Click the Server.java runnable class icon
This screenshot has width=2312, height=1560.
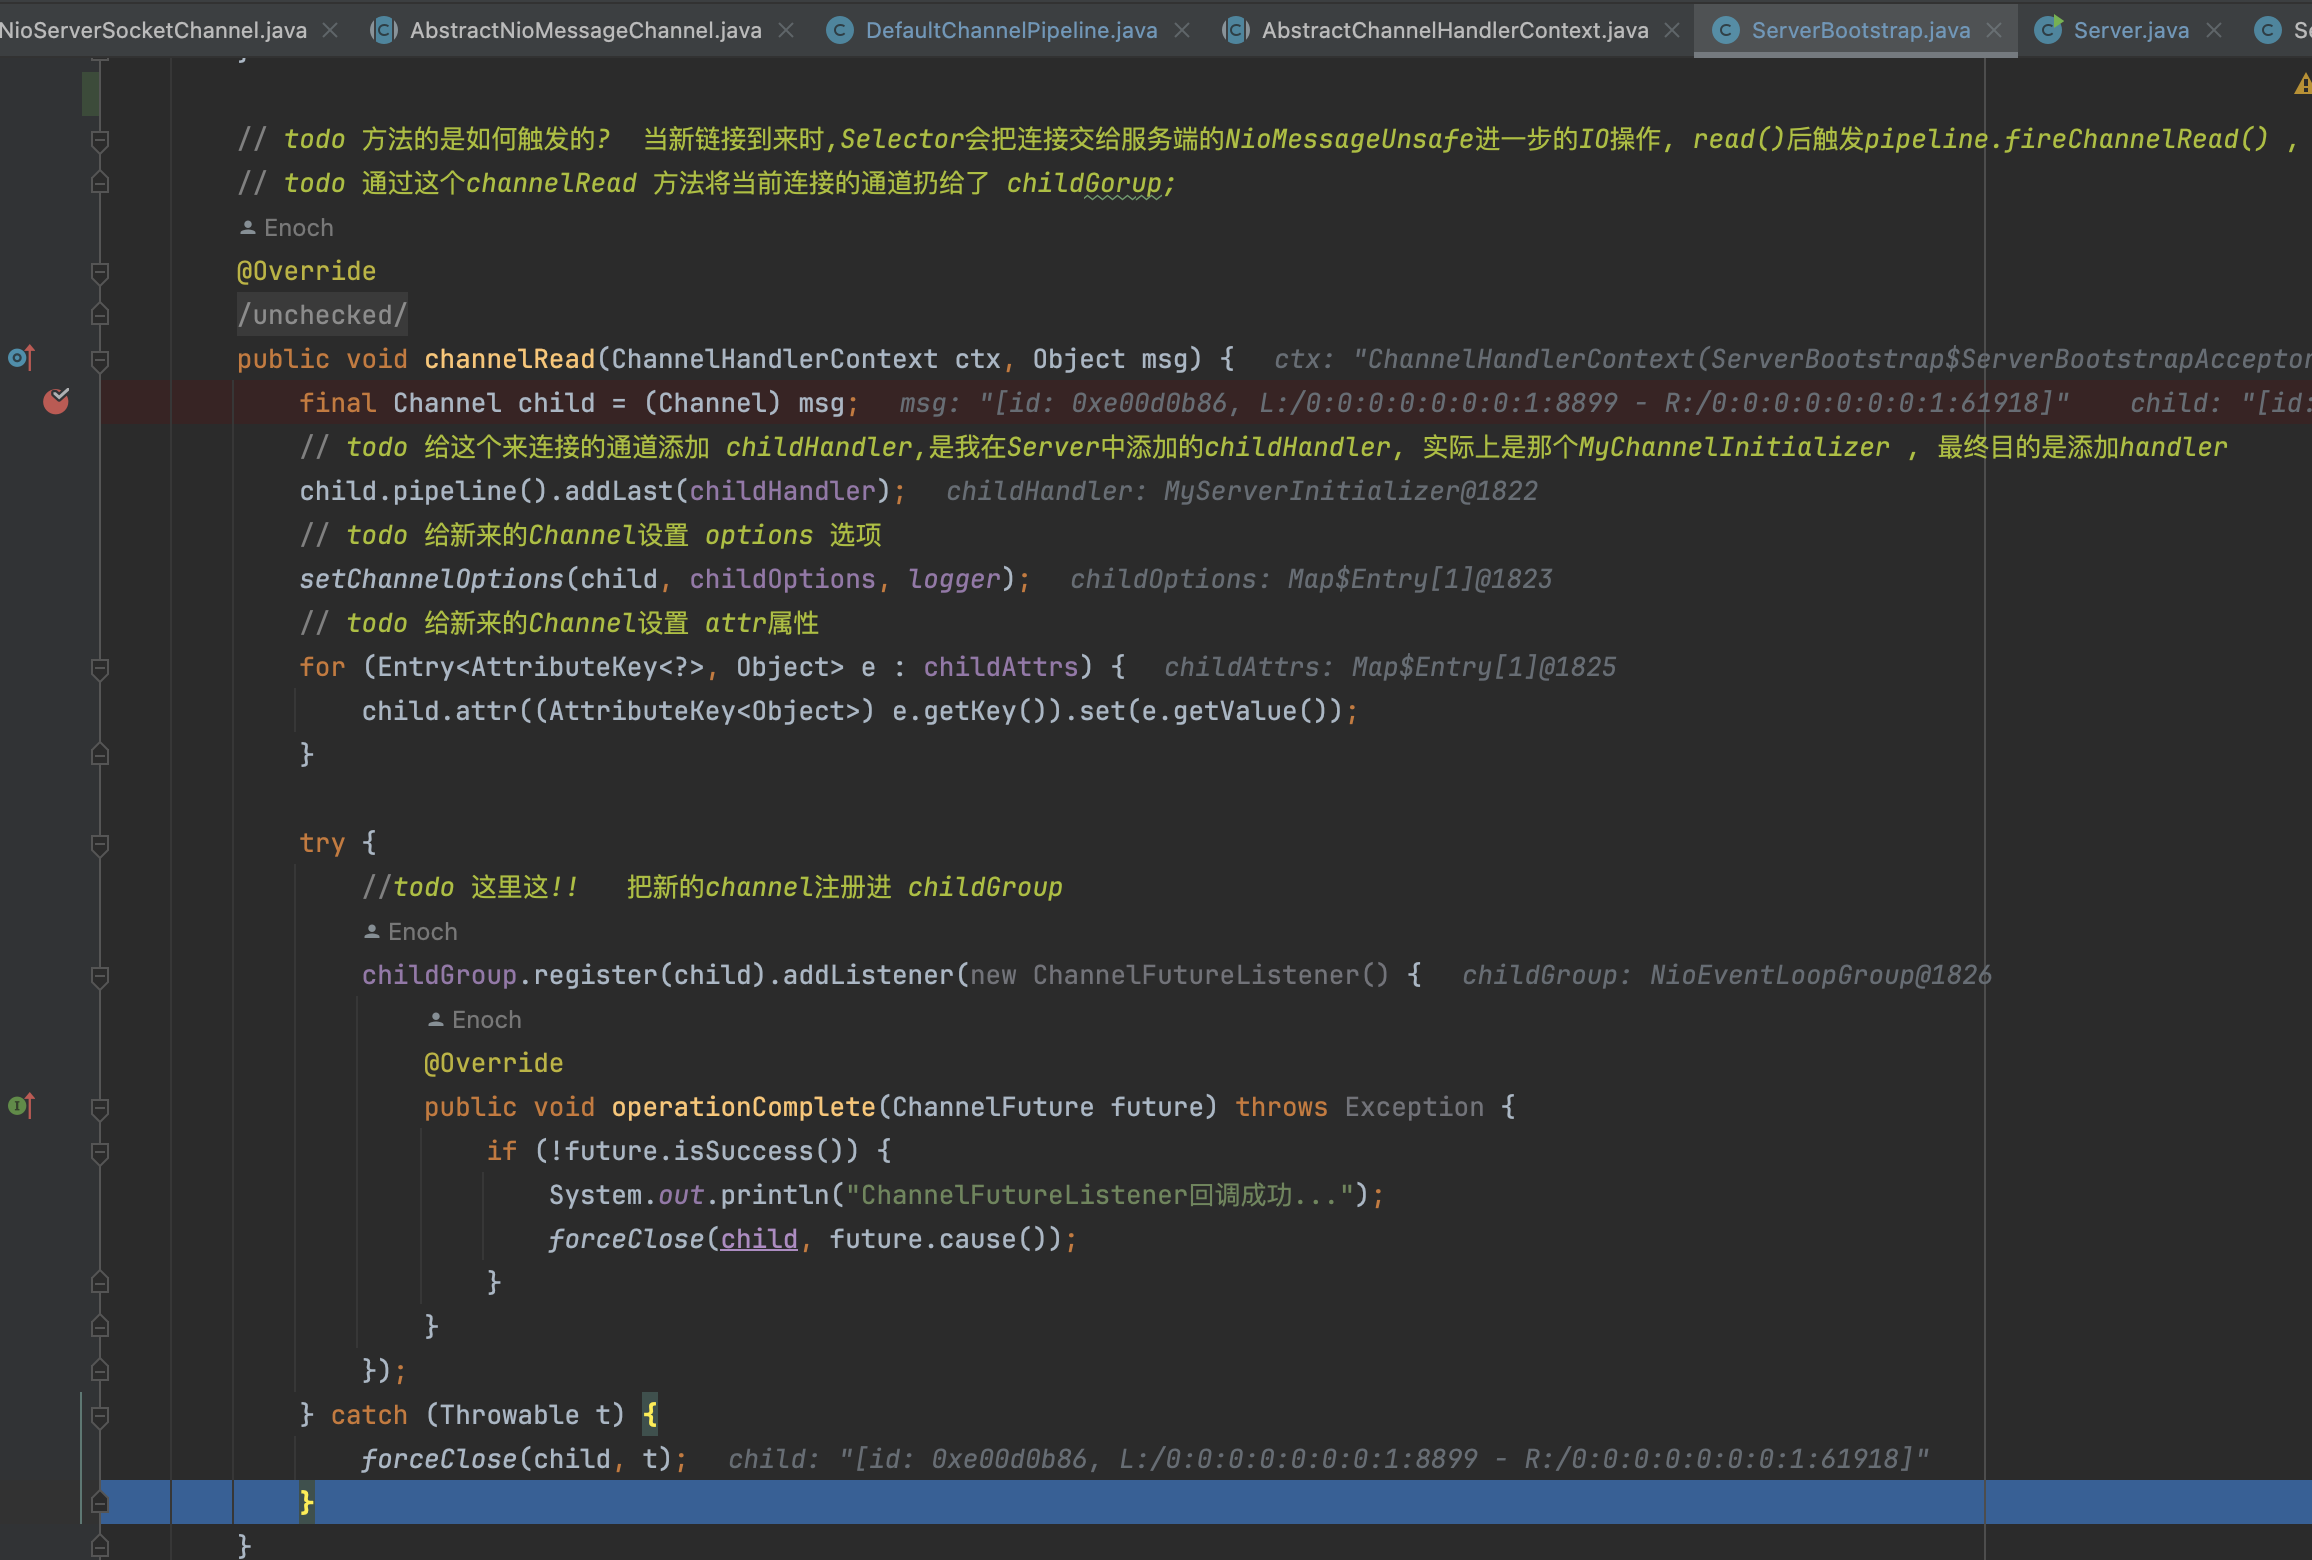2048,30
